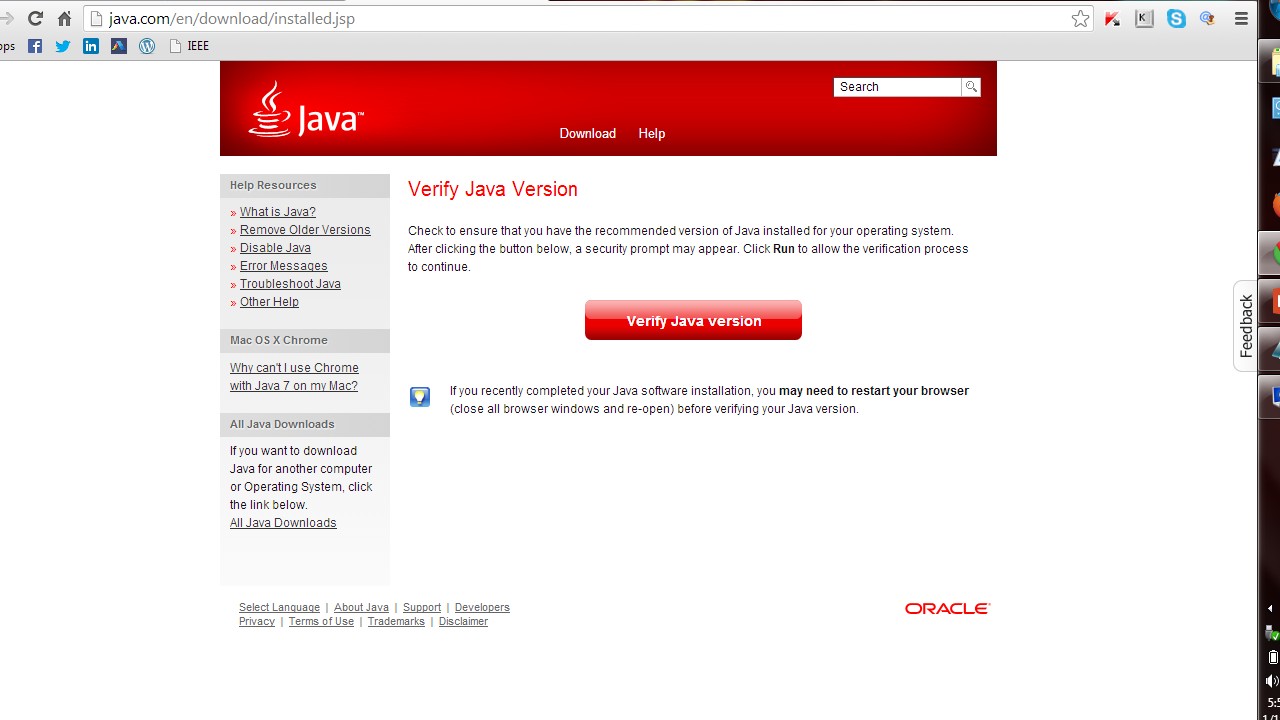The height and width of the screenshot is (720, 1280).
Task: Reload the page with the refresh icon
Action: (x=35, y=19)
